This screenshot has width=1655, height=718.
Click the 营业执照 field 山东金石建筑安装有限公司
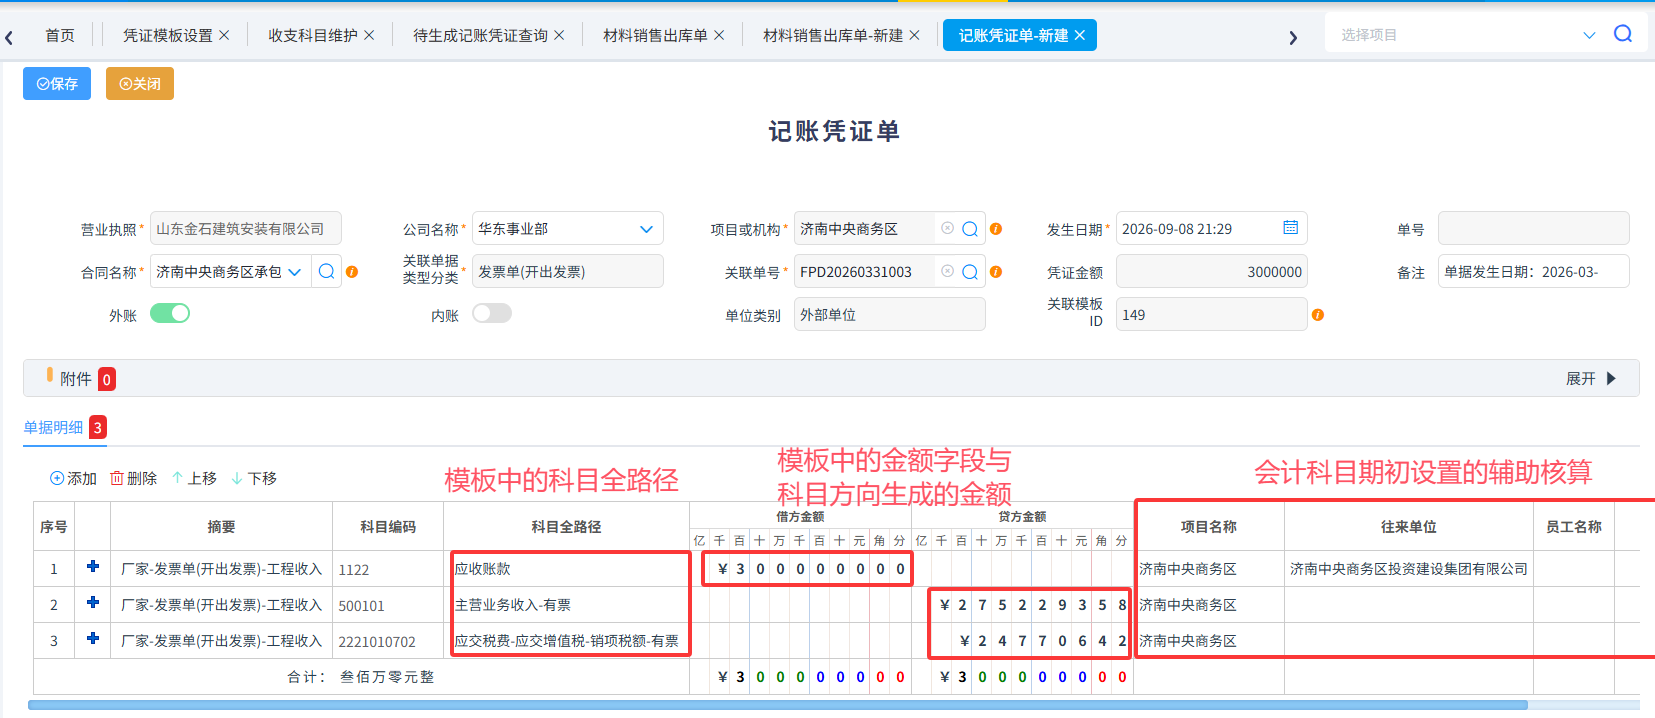[x=246, y=229]
